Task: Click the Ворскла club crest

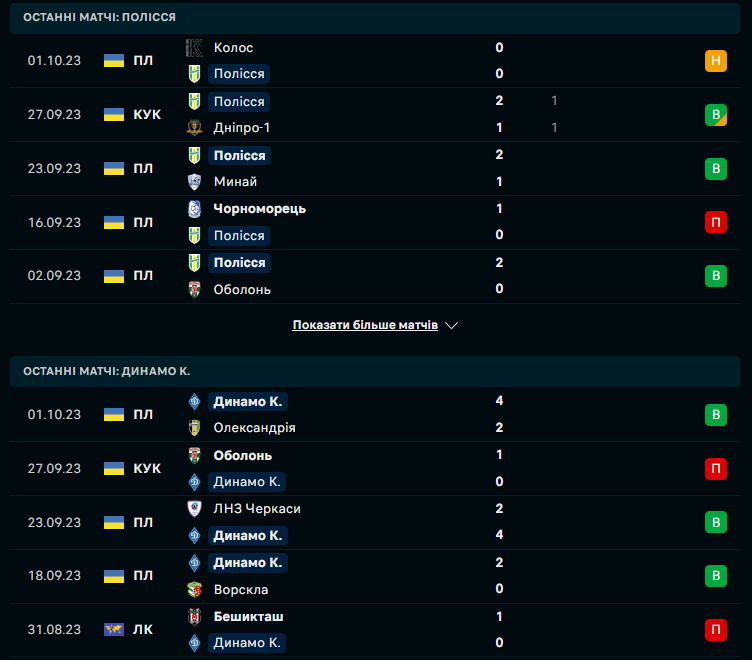Action: [x=195, y=589]
